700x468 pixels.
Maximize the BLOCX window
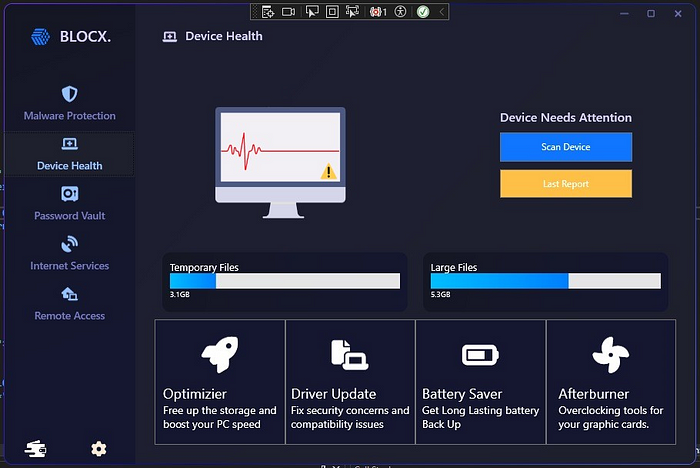click(x=651, y=14)
